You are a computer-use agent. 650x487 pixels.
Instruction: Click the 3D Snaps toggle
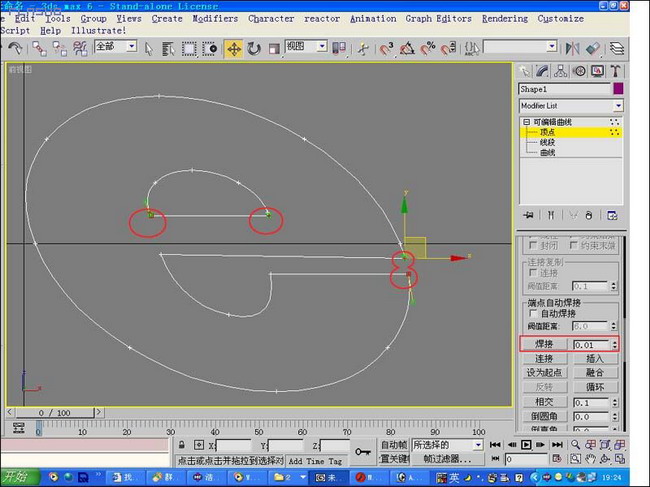point(386,49)
